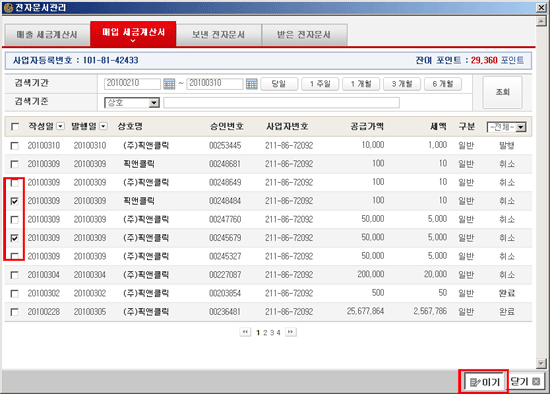Check the row with approval number 00203854

(x=14, y=294)
